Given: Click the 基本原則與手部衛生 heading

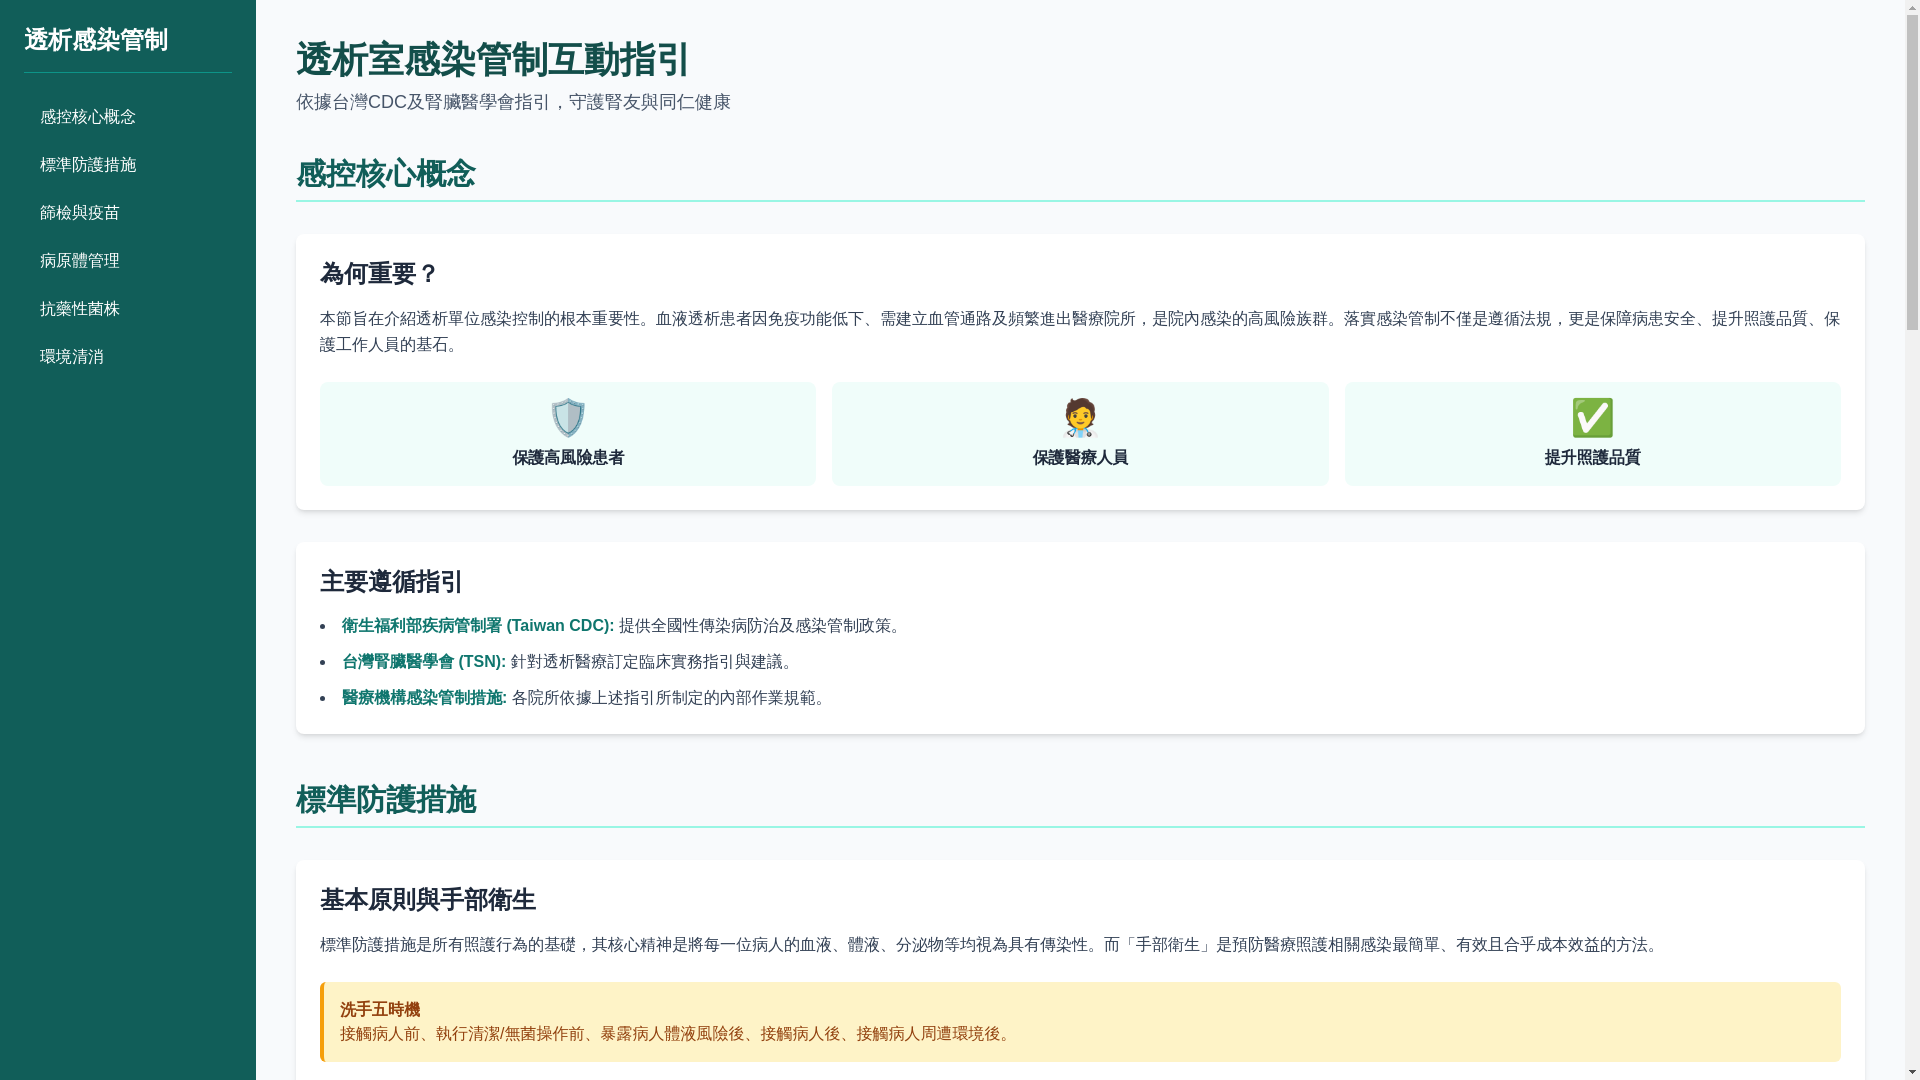Looking at the screenshot, I should pos(428,900).
